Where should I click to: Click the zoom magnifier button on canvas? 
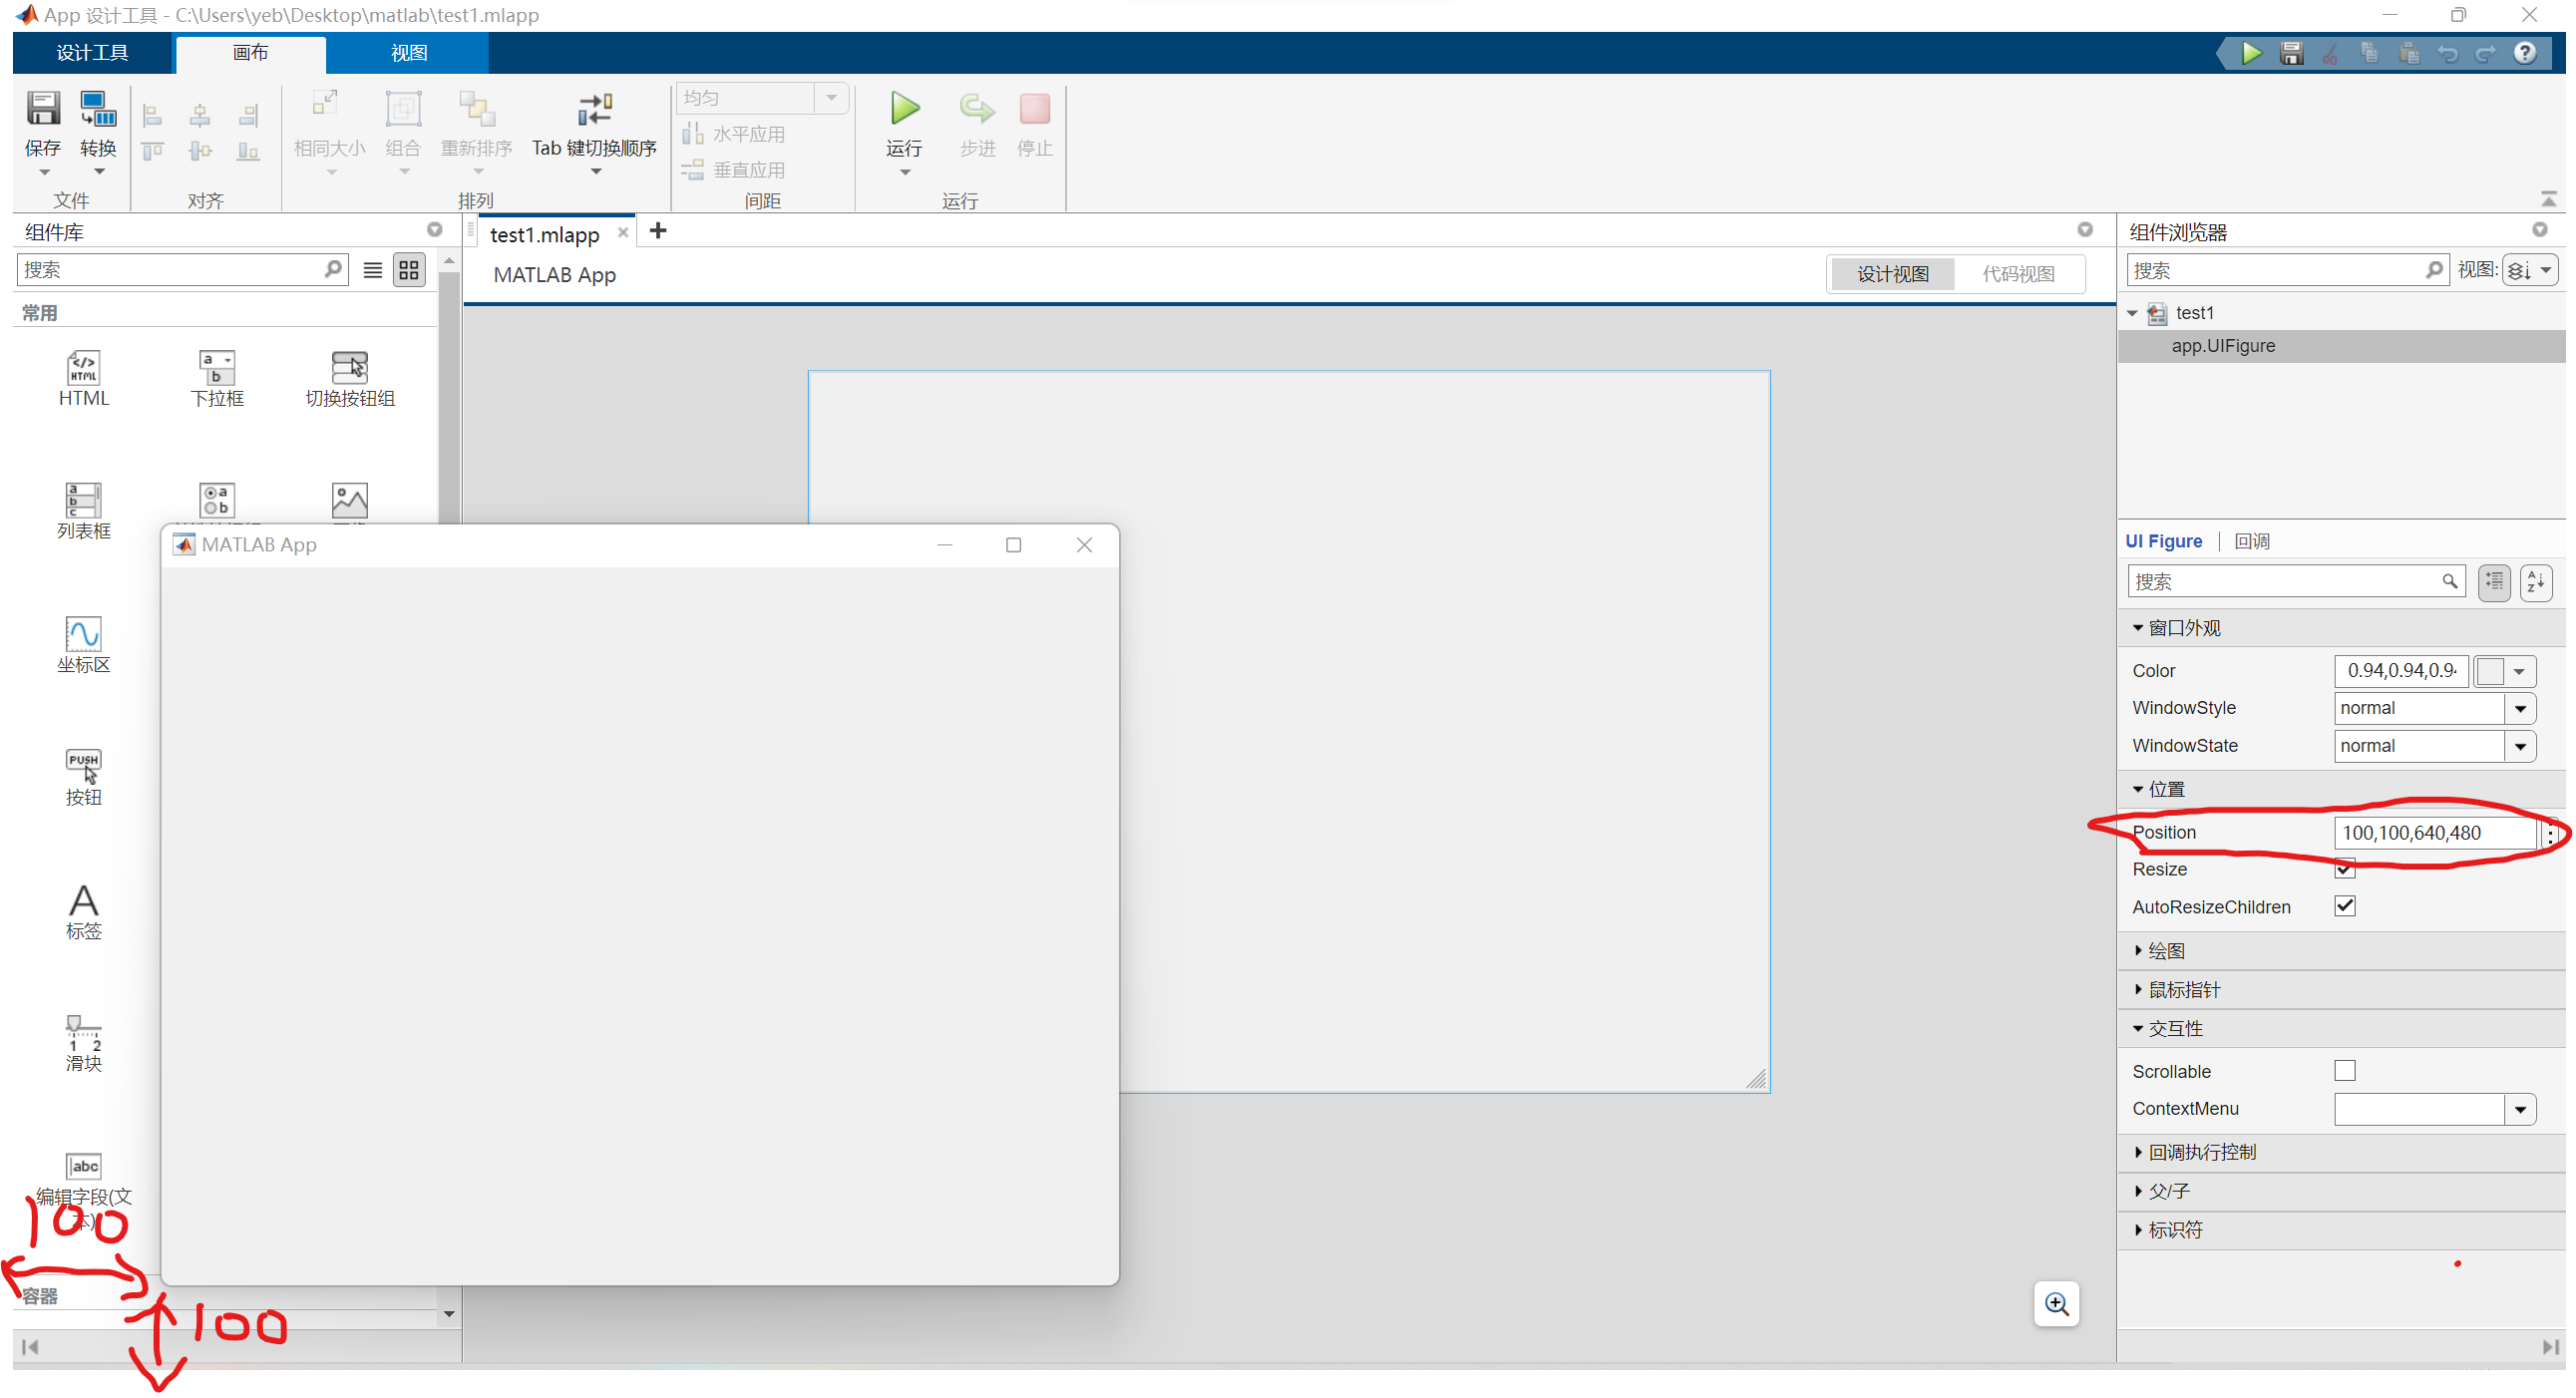[2055, 1303]
